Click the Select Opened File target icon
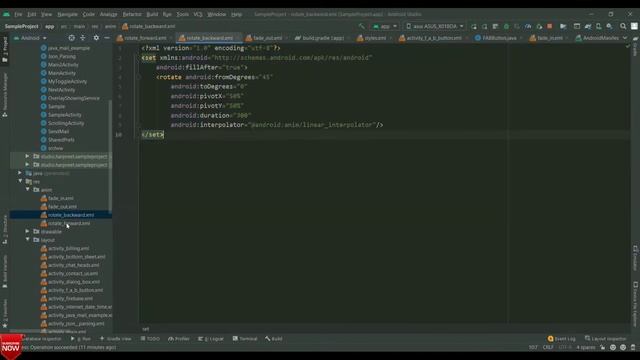This screenshot has height=360, width=640. 71,38
